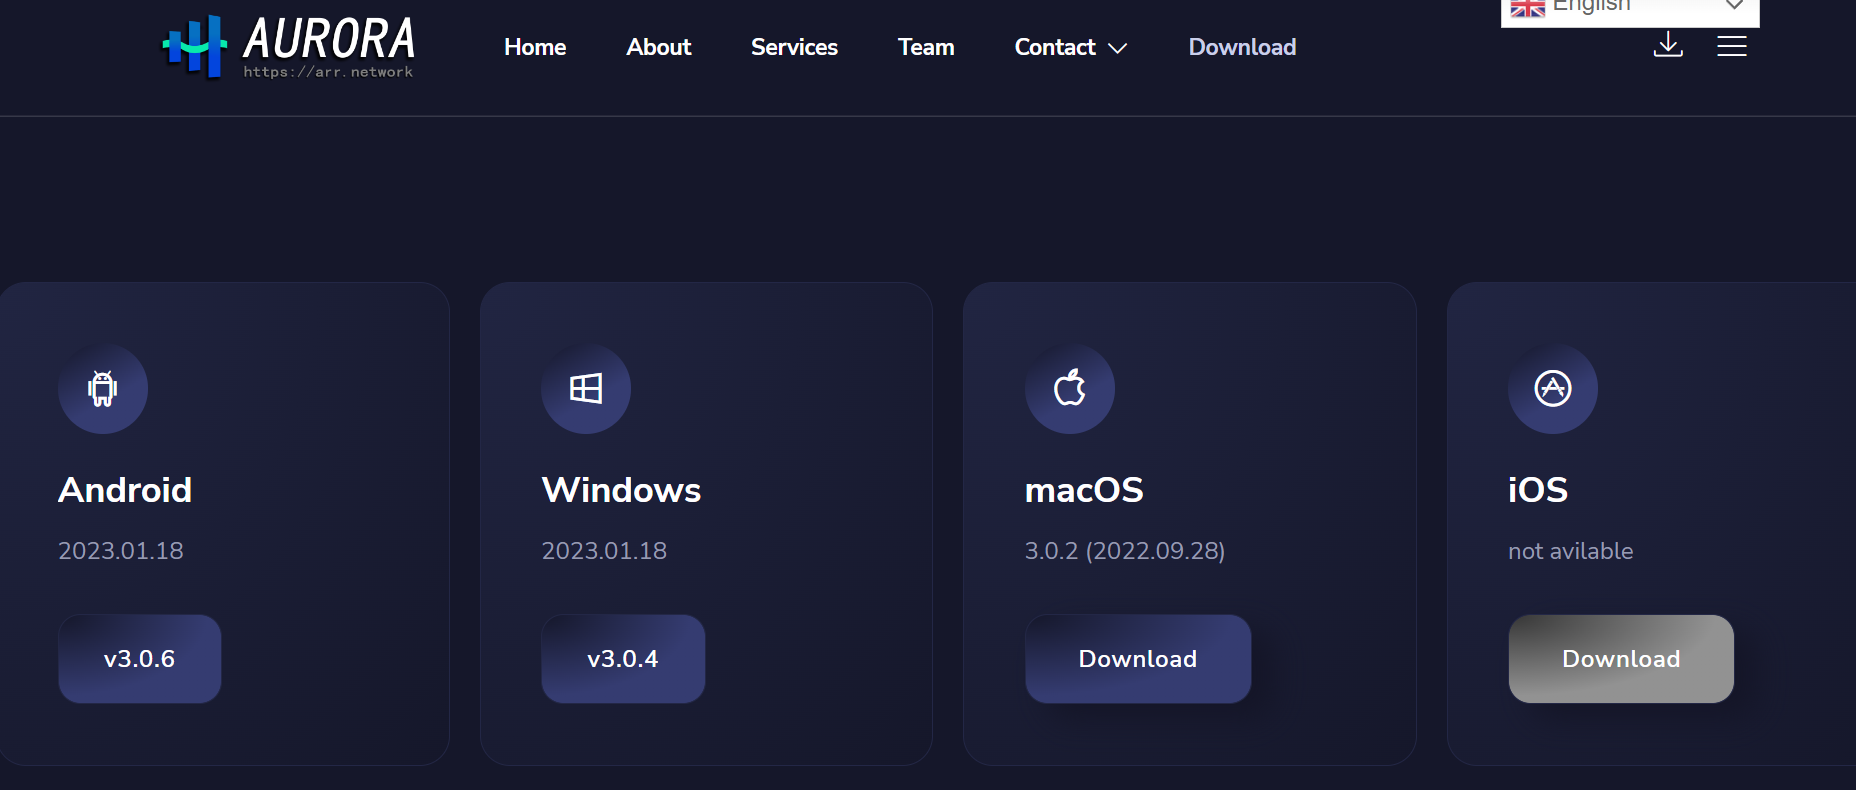Click the iOS heading text

(1538, 490)
